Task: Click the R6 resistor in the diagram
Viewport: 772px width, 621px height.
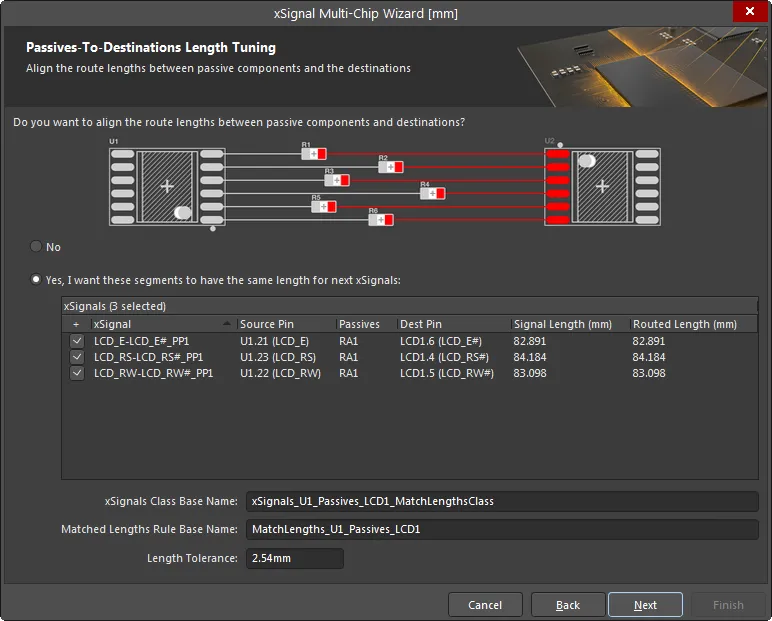Action: tap(380, 220)
